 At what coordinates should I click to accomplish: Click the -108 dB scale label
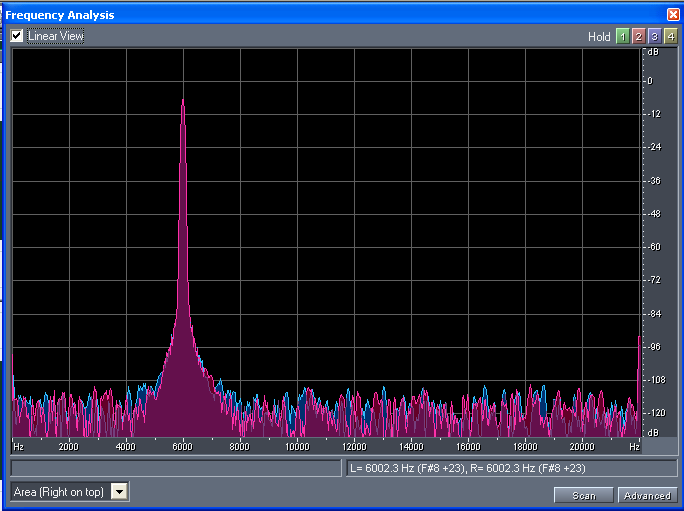656,380
